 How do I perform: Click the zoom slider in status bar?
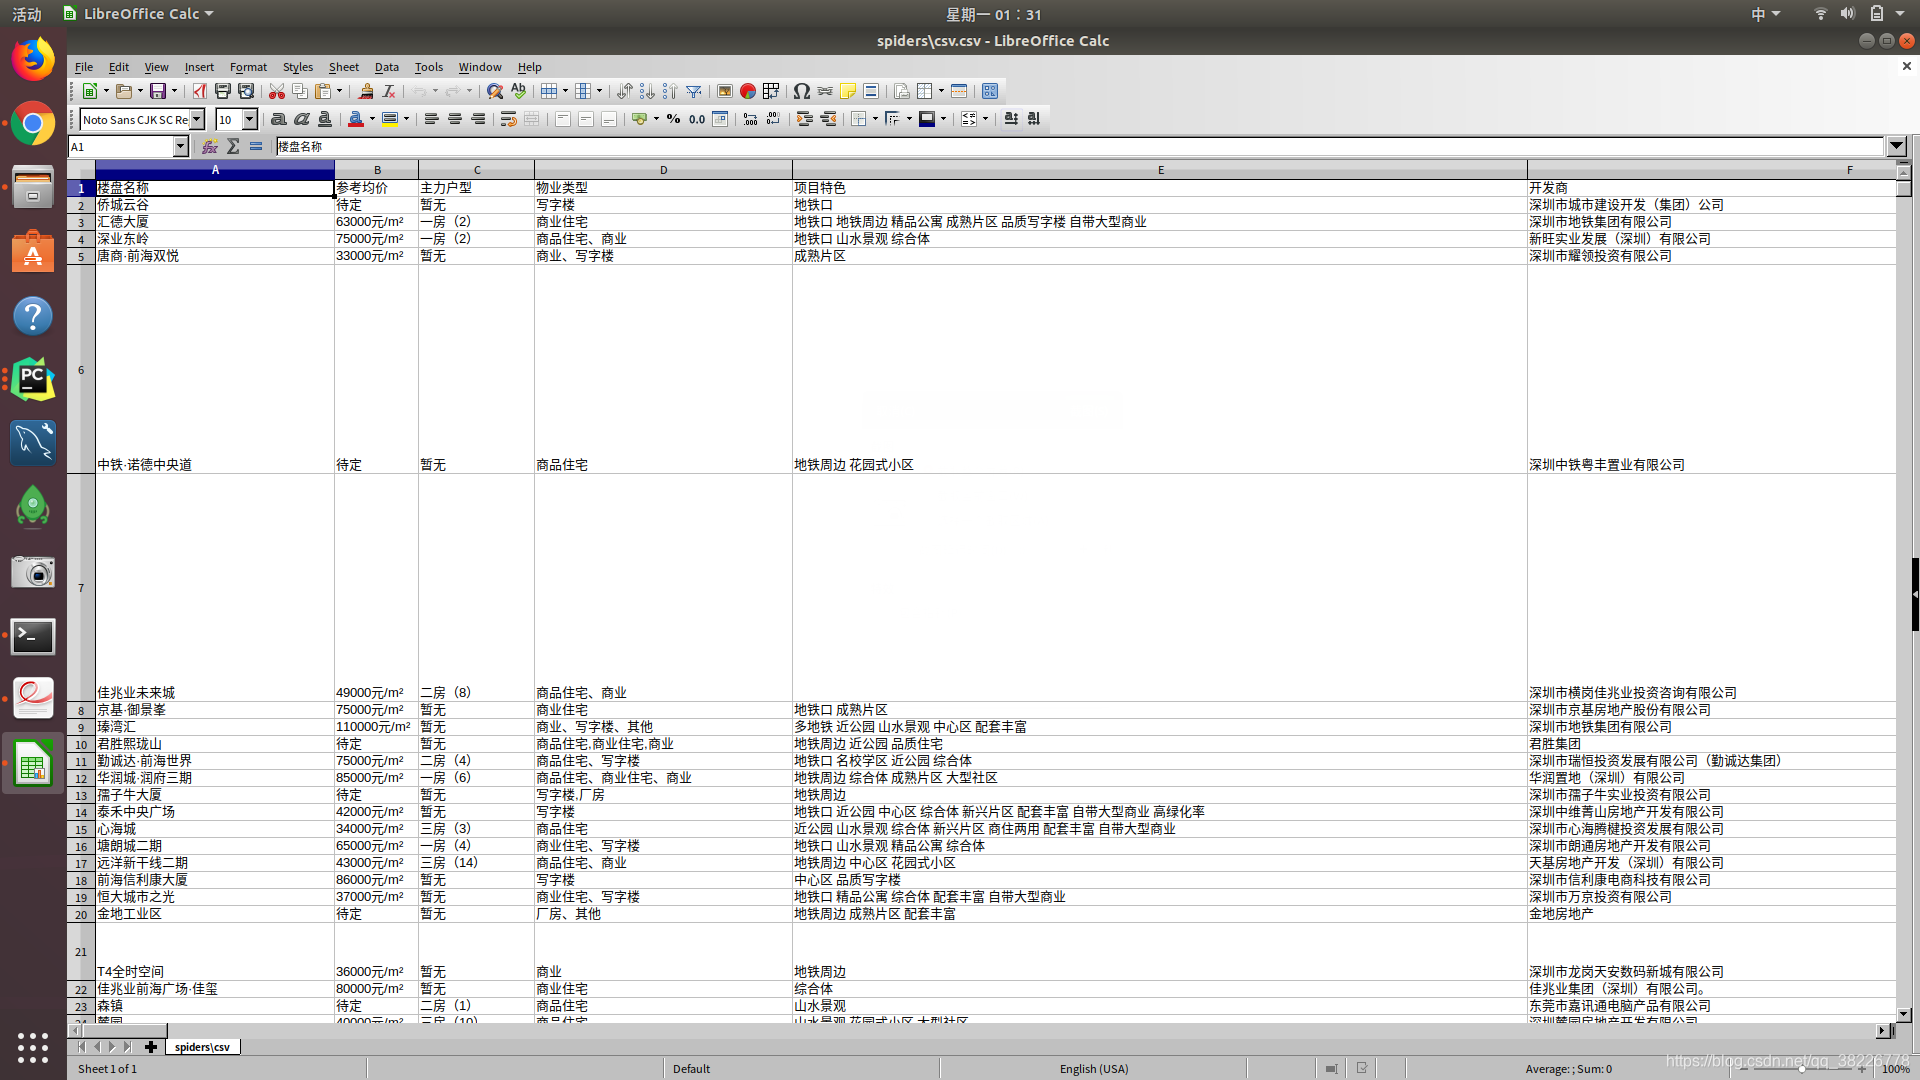click(x=1802, y=1069)
